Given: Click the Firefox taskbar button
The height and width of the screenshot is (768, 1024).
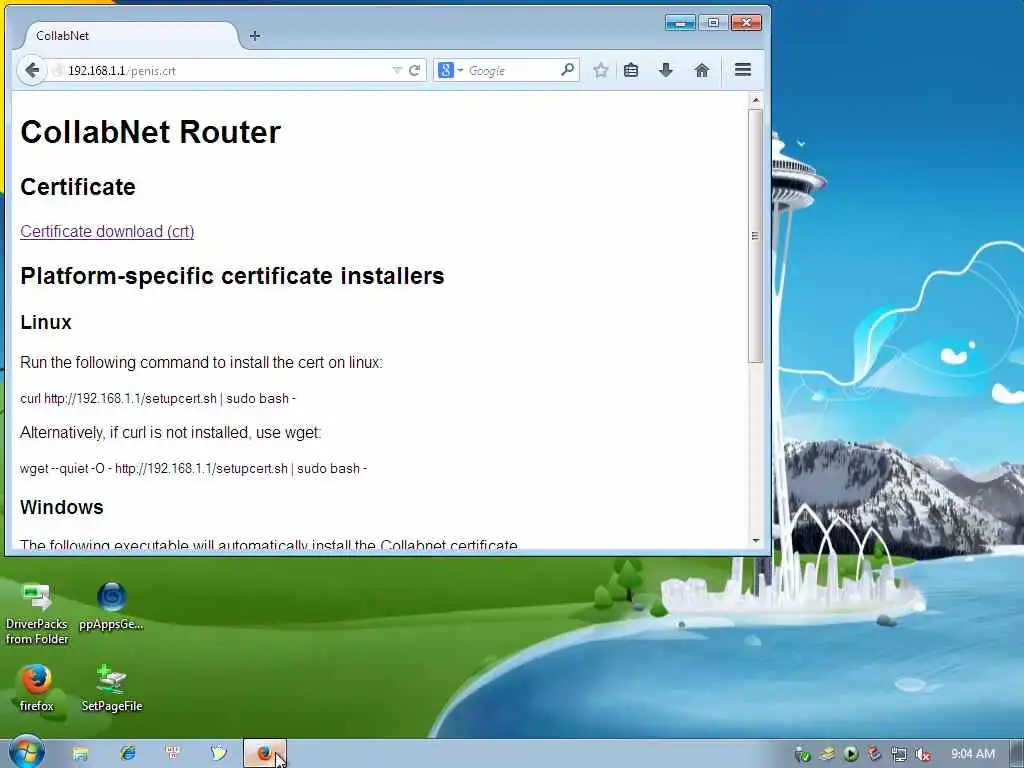Looking at the screenshot, I should pos(264,754).
